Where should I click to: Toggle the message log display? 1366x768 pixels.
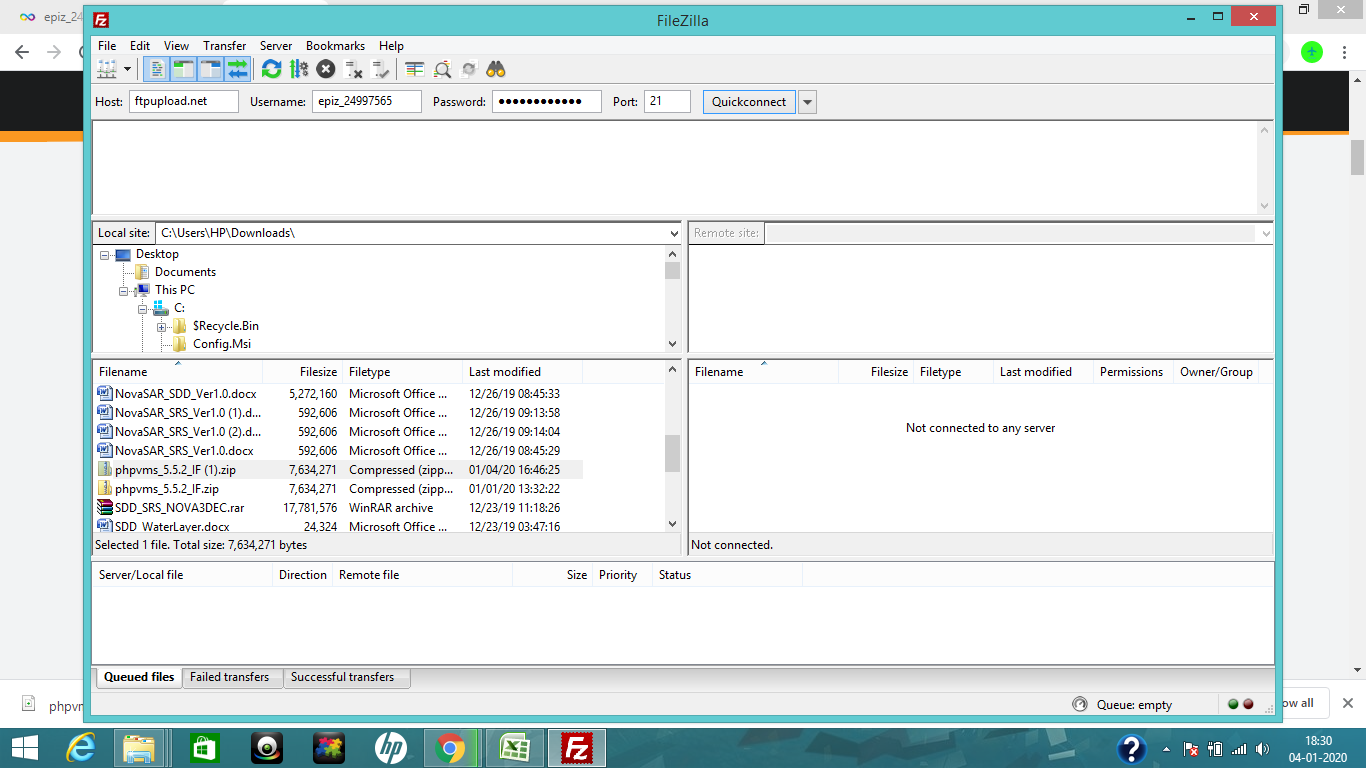[157, 69]
